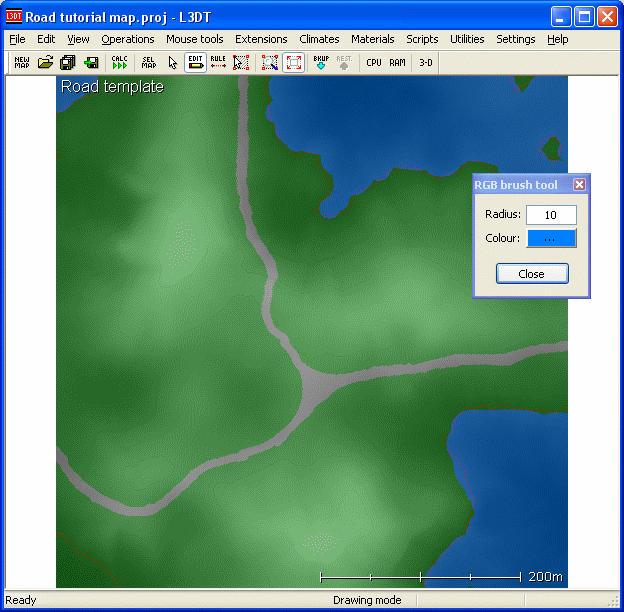This screenshot has width=624, height=612.
Task: Toggle the EDIT mode tool
Action: coord(195,62)
